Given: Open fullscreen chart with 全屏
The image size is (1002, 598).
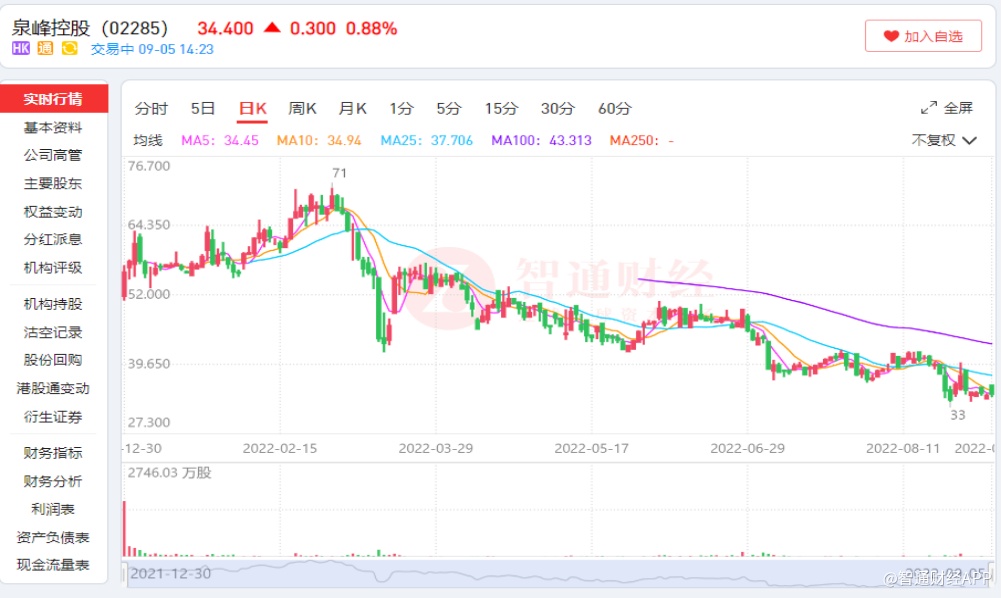Looking at the screenshot, I should 947,108.
